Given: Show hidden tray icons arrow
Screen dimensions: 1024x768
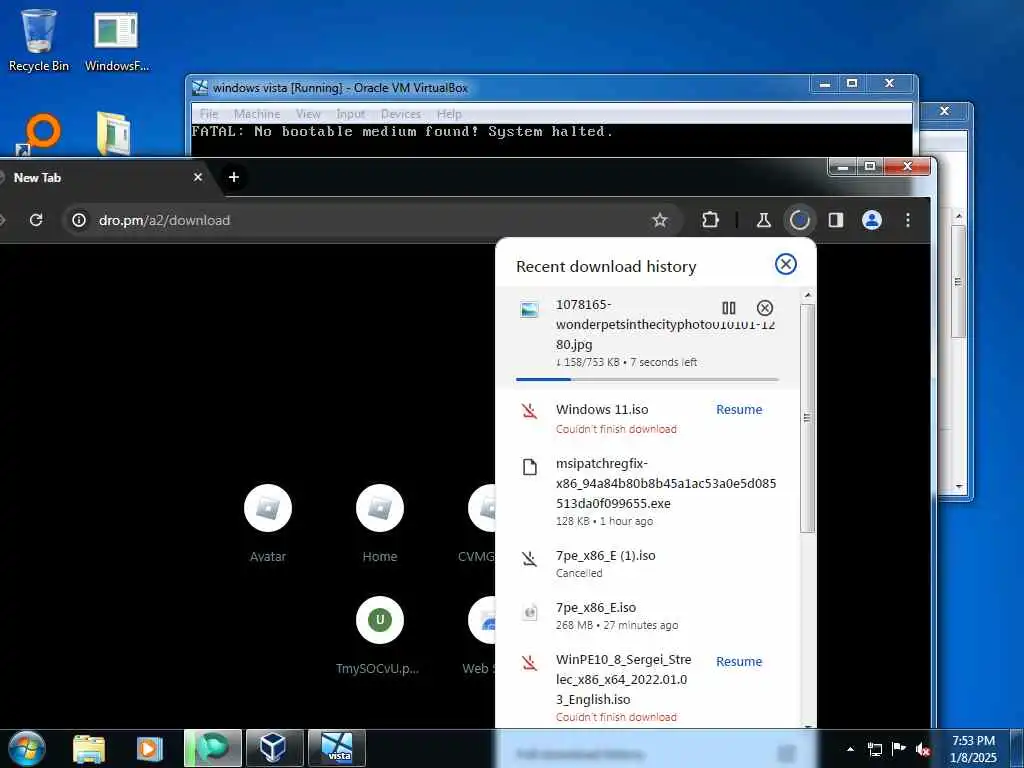Looking at the screenshot, I should 850,749.
